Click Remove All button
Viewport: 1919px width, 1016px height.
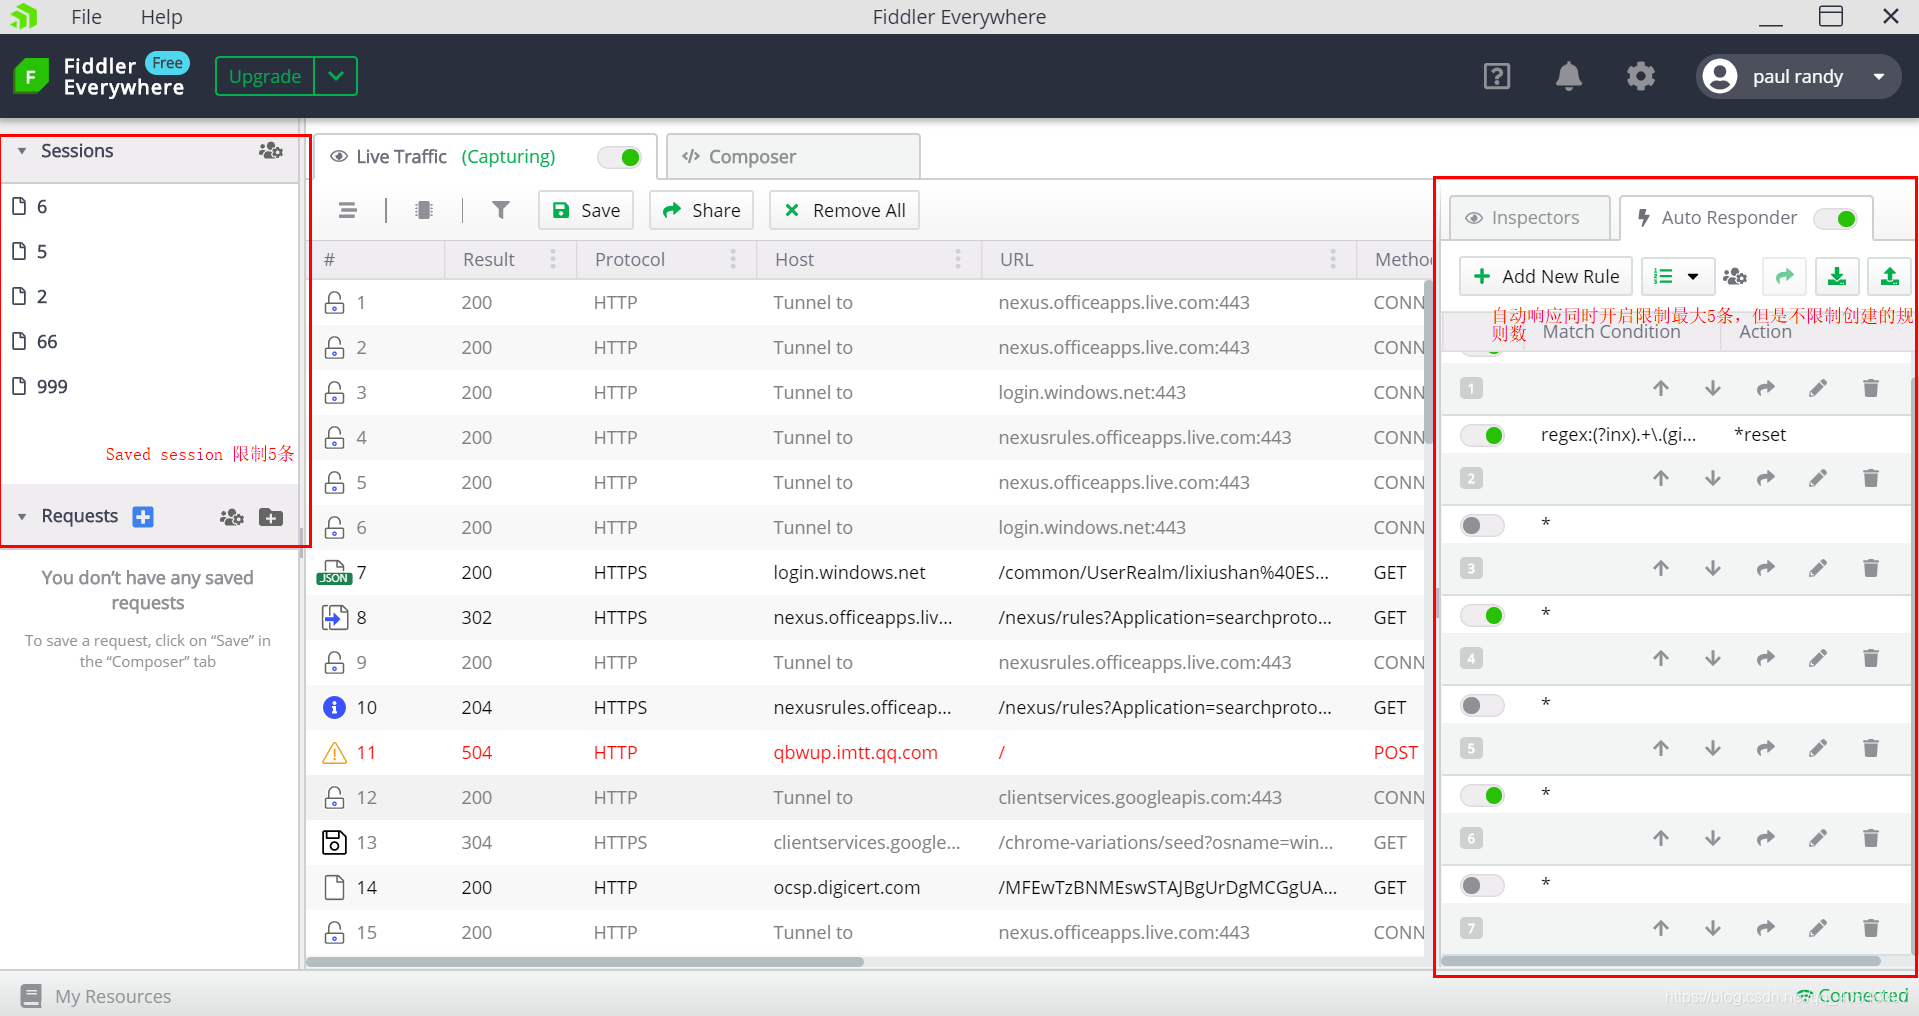pos(844,210)
